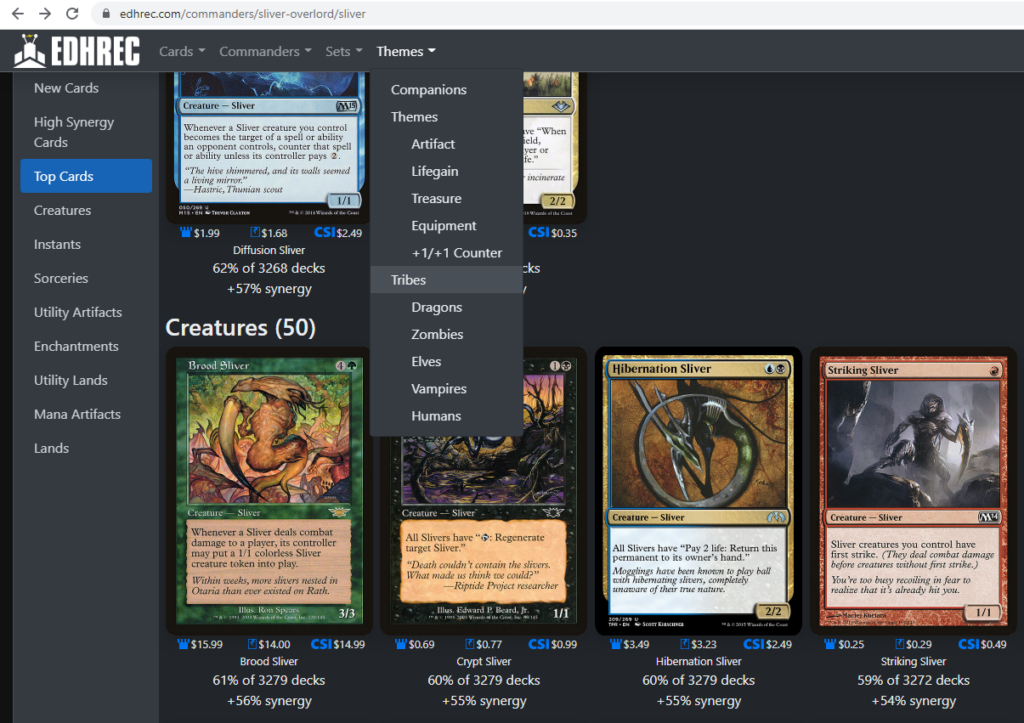Jump to Utility Artifacts section
The image size is (1024, 723).
(78, 312)
